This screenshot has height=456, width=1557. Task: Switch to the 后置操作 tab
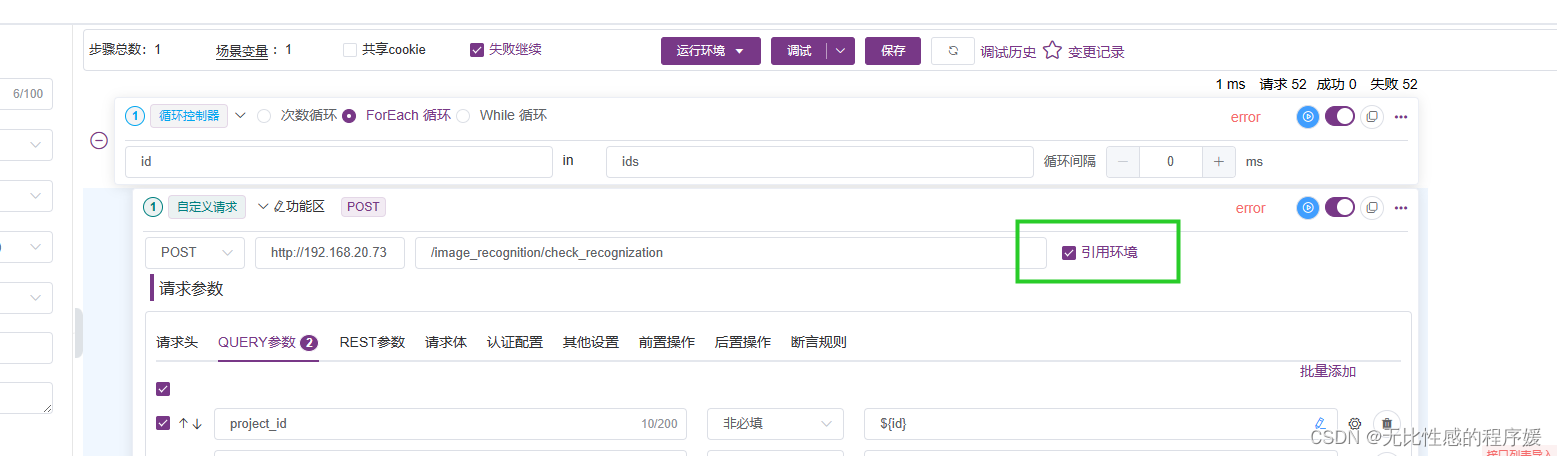pyautogui.click(x=743, y=342)
